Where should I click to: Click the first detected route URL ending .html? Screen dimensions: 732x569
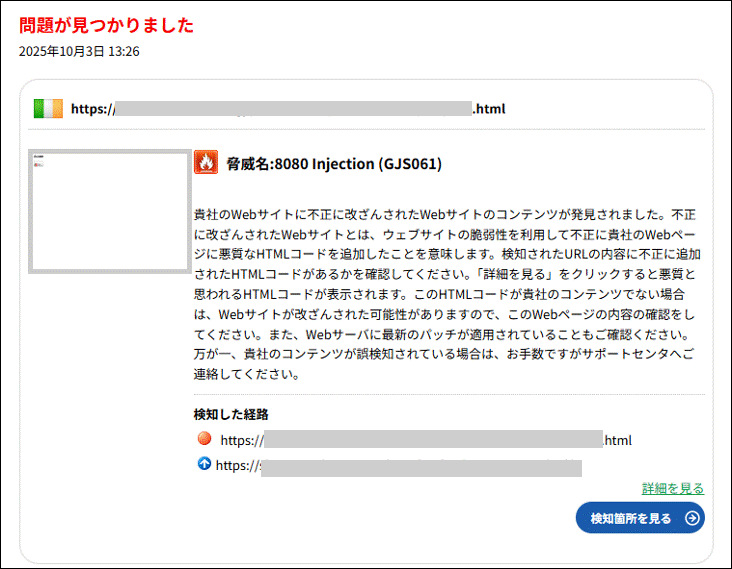(425, 440)
